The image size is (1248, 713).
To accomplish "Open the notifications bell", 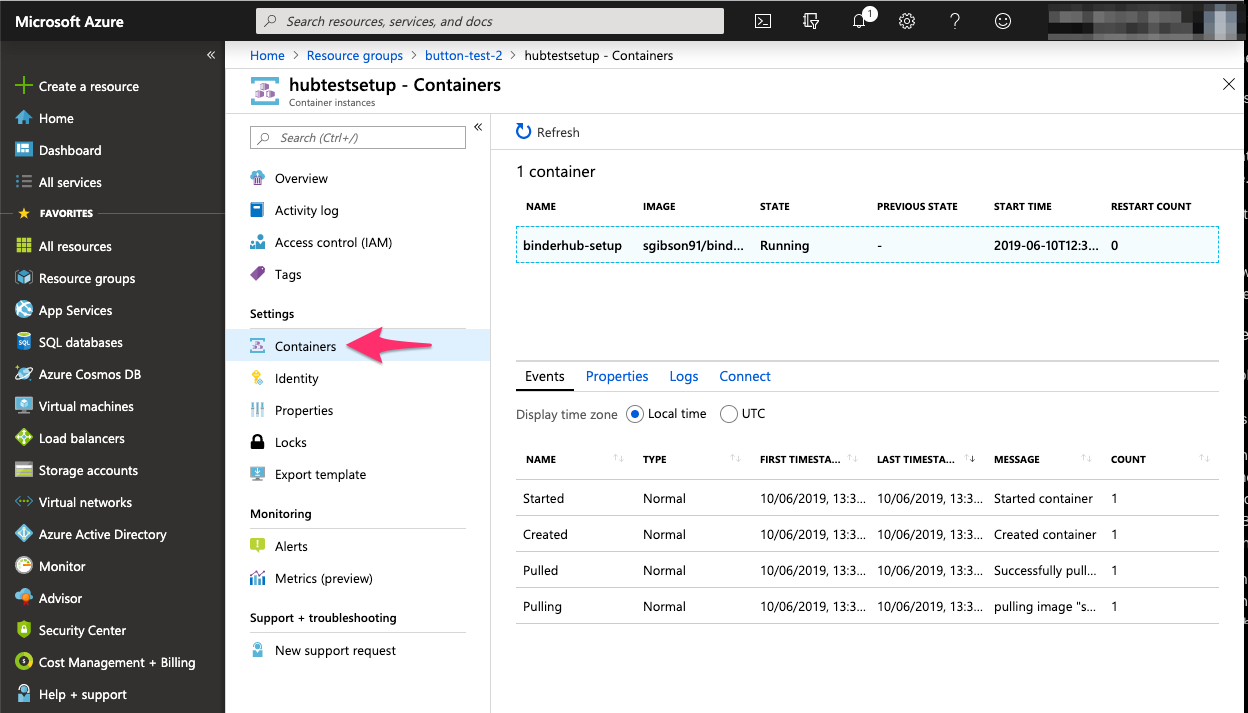I will (x=859, y=21).
